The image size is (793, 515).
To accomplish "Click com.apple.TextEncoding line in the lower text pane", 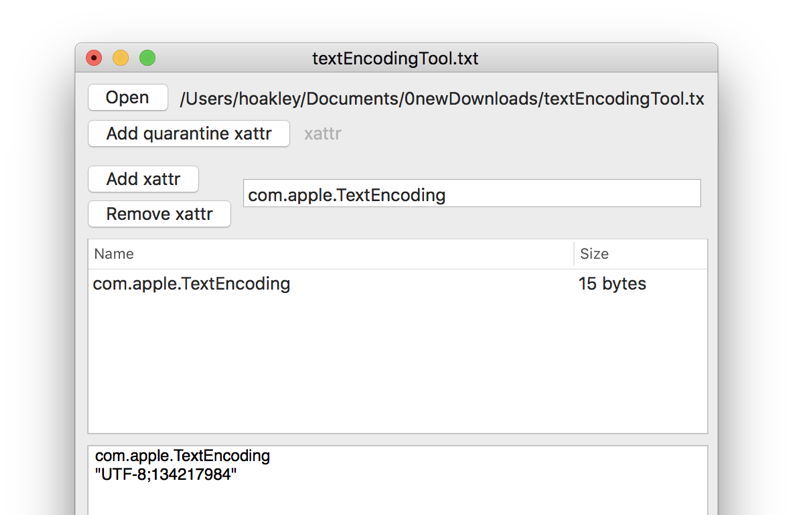I will pos(182,456).
